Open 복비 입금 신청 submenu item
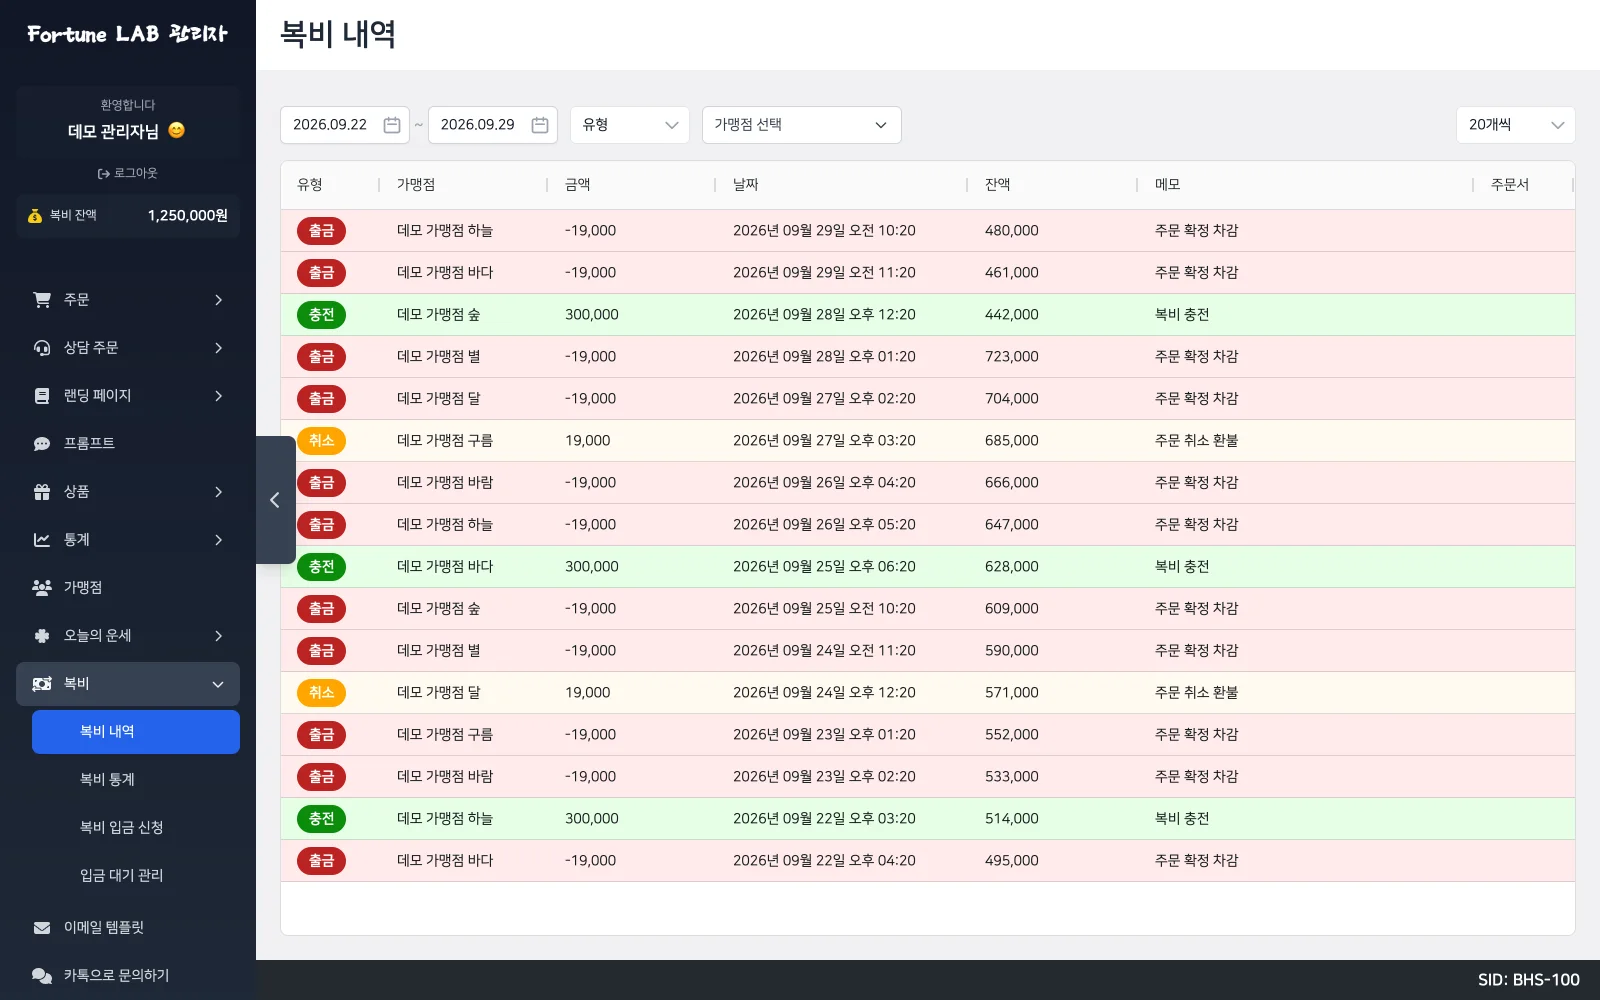Image resolution: width=1600 pixels, height=1000 pixels. (x=121, y=827)
